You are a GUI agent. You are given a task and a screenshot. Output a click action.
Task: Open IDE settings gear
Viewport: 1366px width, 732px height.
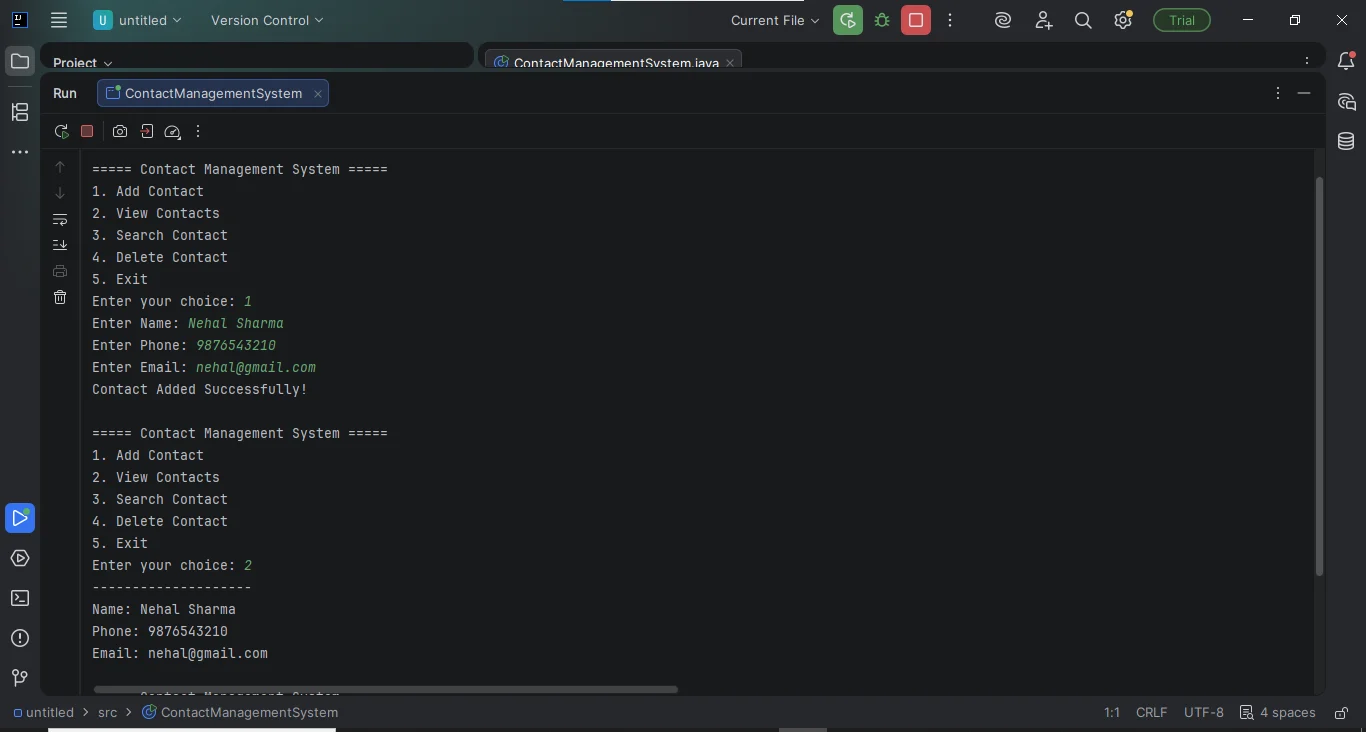click(x=1123, y=20)
